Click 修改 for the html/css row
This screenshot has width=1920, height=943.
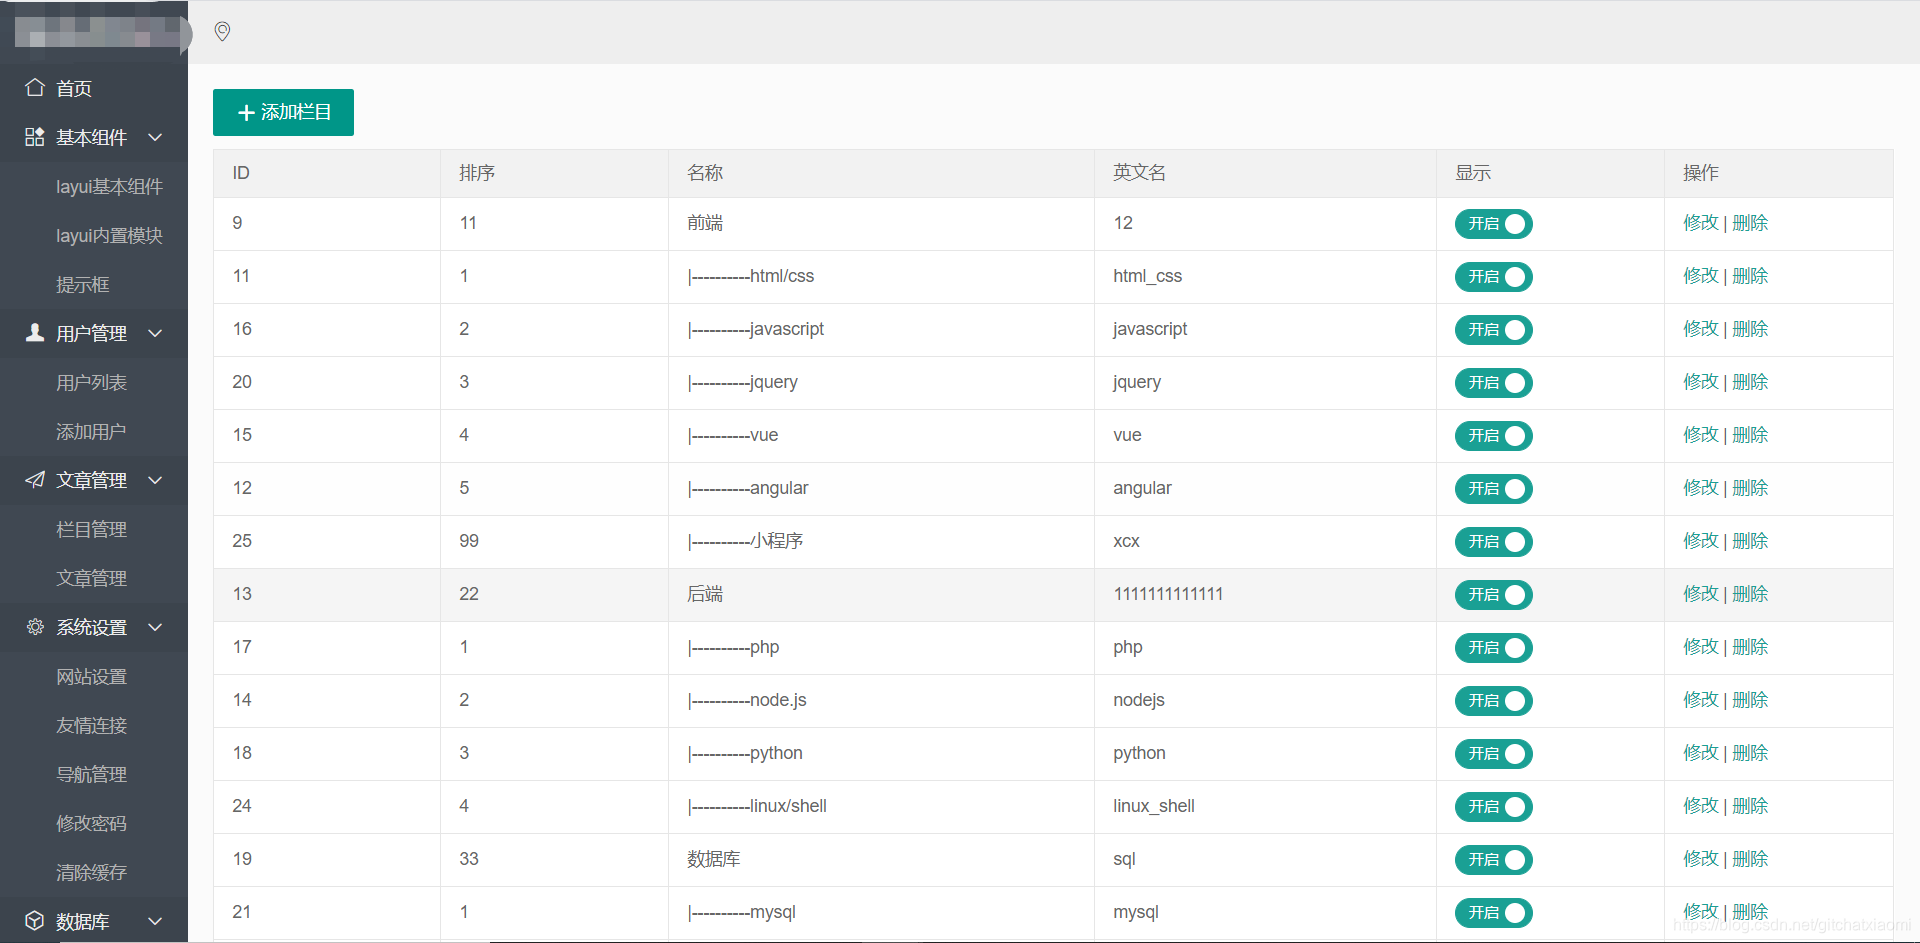click(x=1700, y=276)
